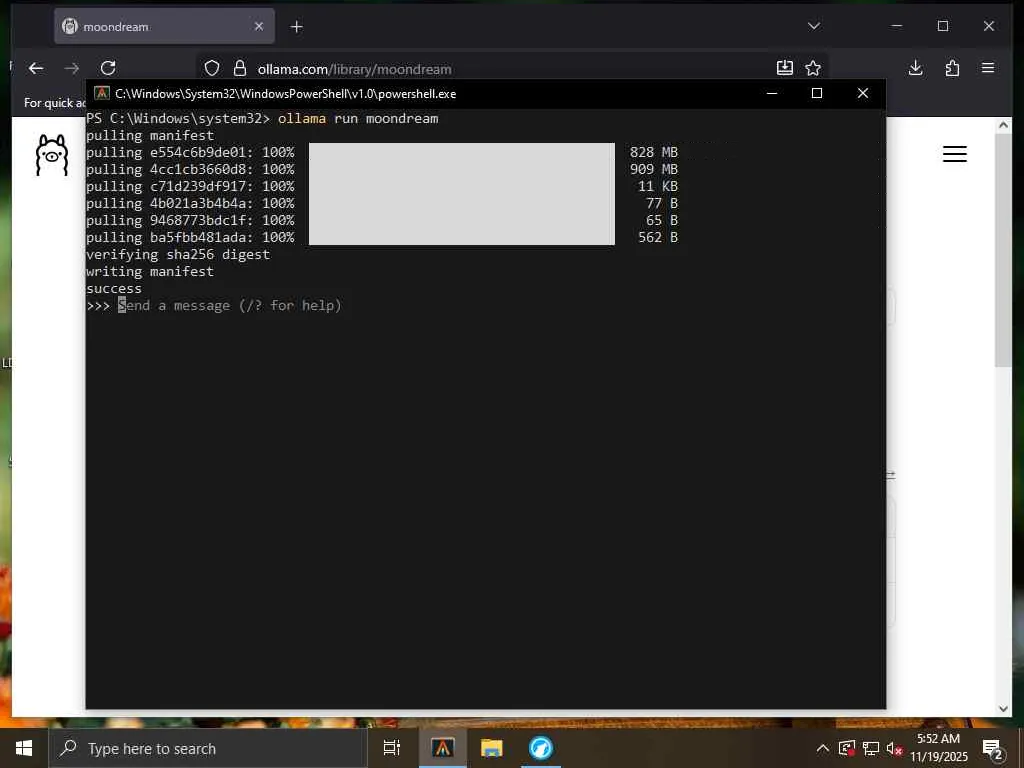
Task: Open the browser downloads panel
Action: point(916,68)
